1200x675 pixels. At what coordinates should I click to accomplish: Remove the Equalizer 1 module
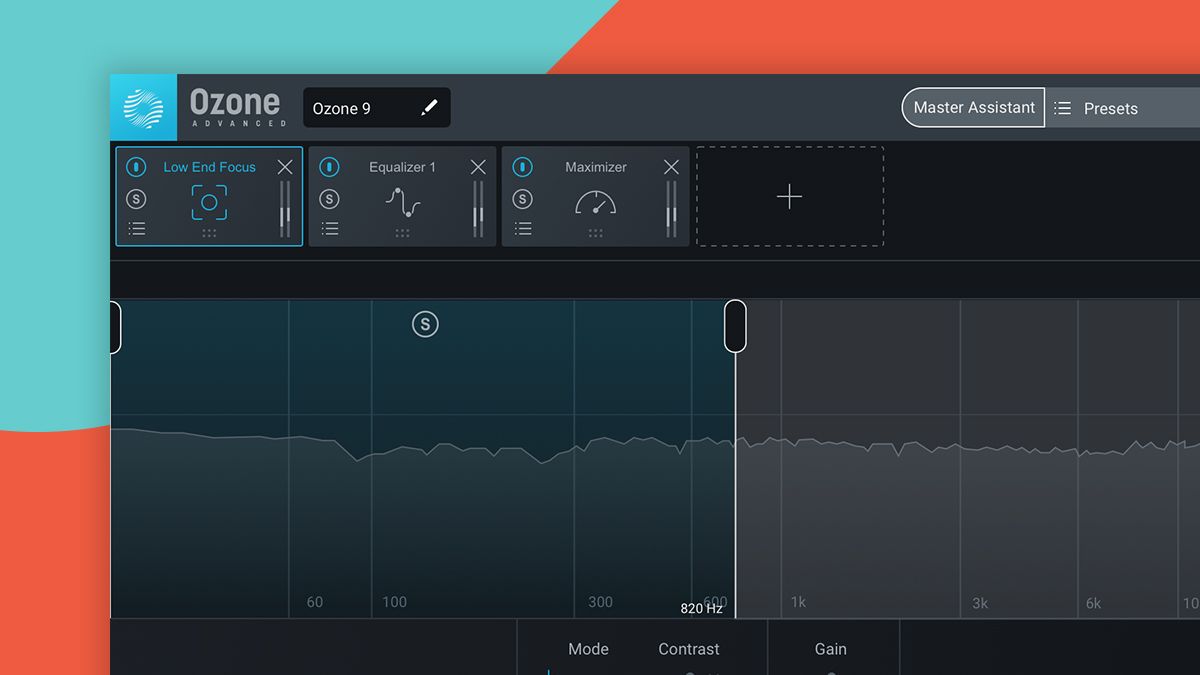[x=478, y=167]
